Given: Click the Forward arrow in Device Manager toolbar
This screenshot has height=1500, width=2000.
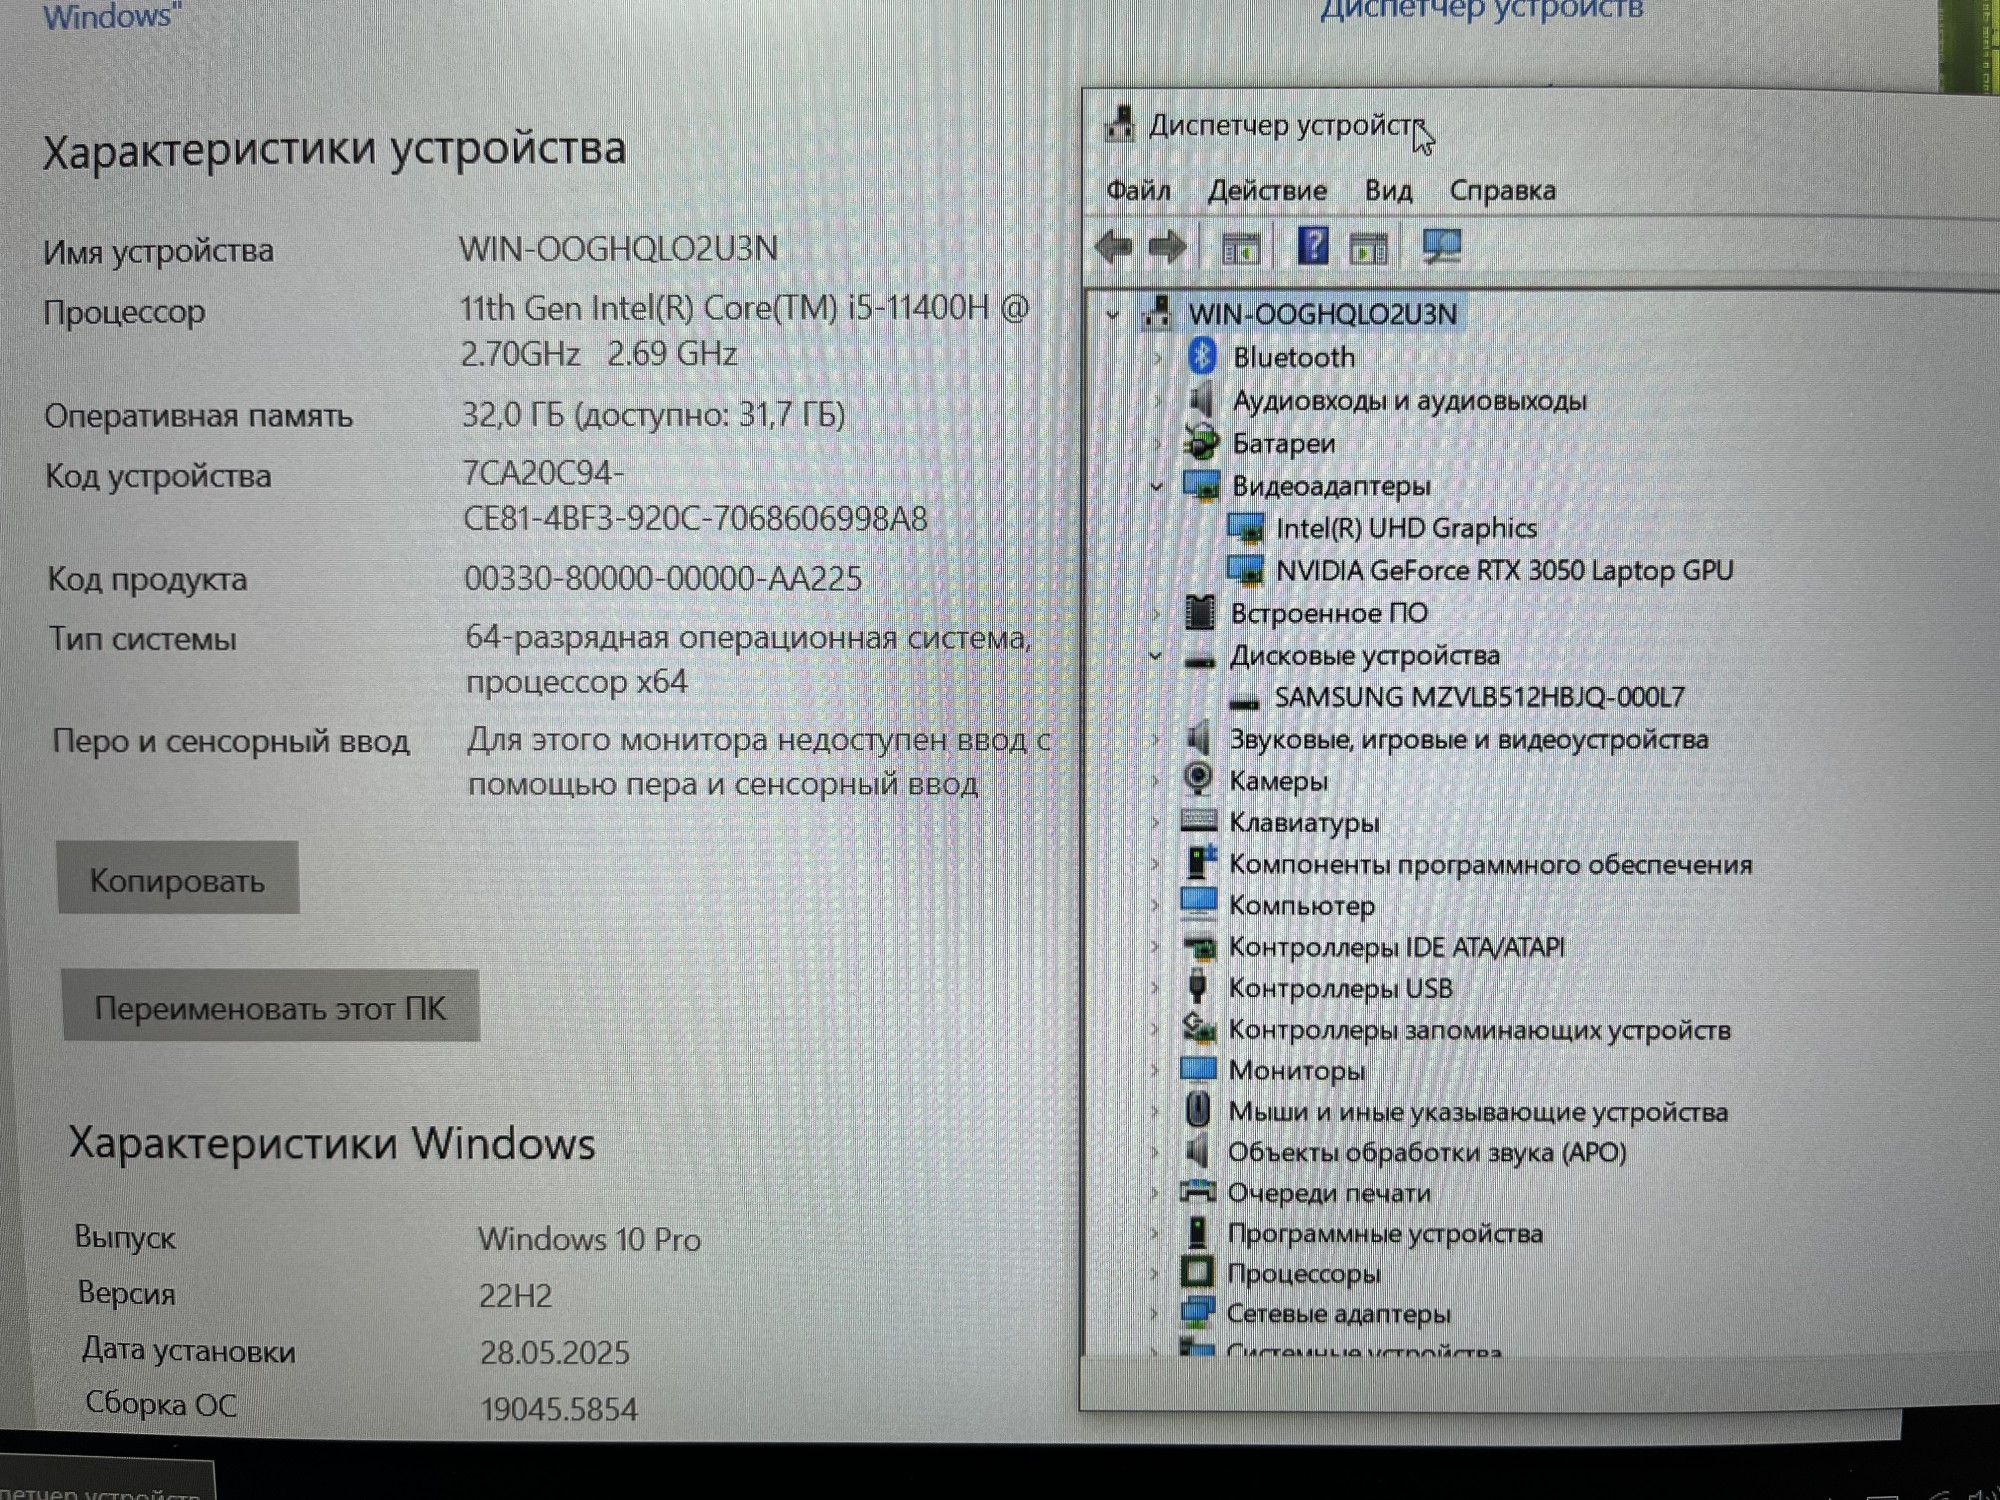Looking at the screenshot, I should [1166, 247].
